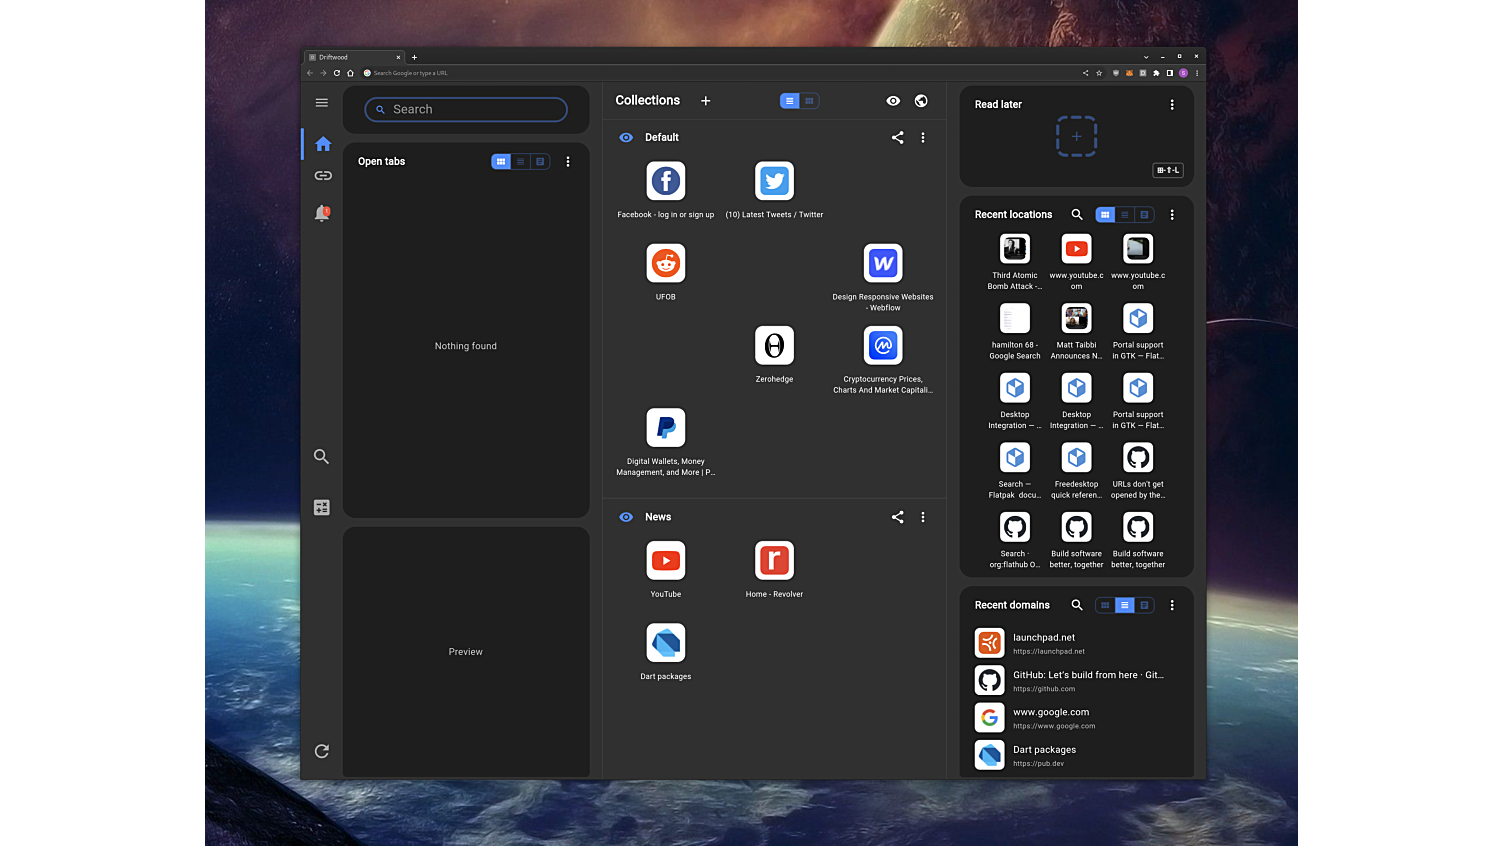The image size is (1504, 846).
Task: Set Recent domains to detailed view
Action: (1144, 605)
